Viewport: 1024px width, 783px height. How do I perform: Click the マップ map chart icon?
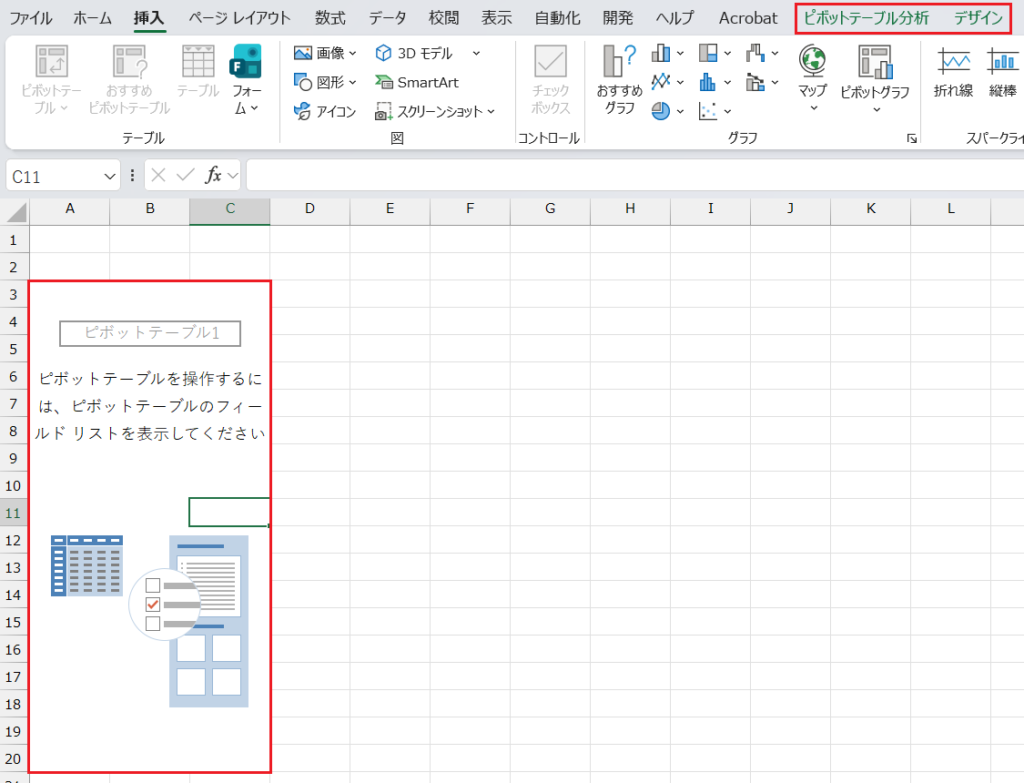tap(812, 62)
